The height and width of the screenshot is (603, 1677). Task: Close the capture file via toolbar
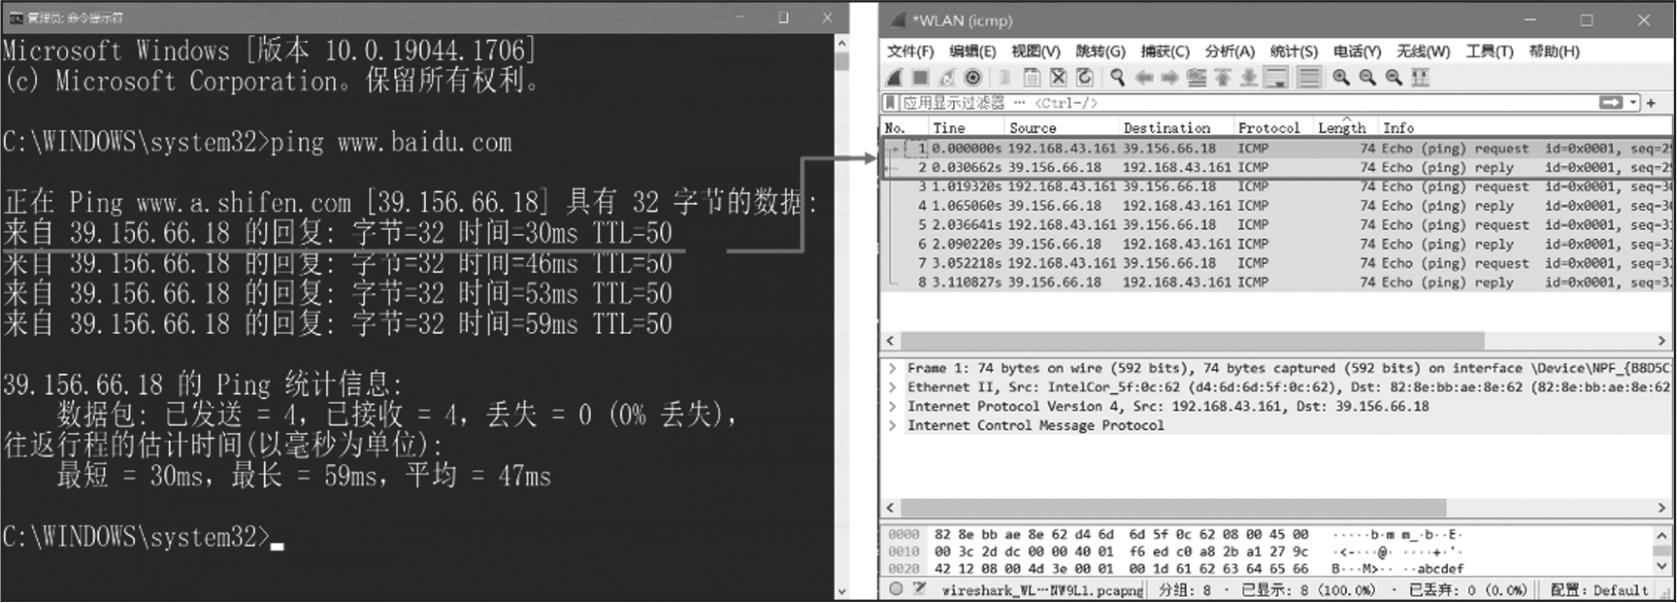tap(1058, 77)
